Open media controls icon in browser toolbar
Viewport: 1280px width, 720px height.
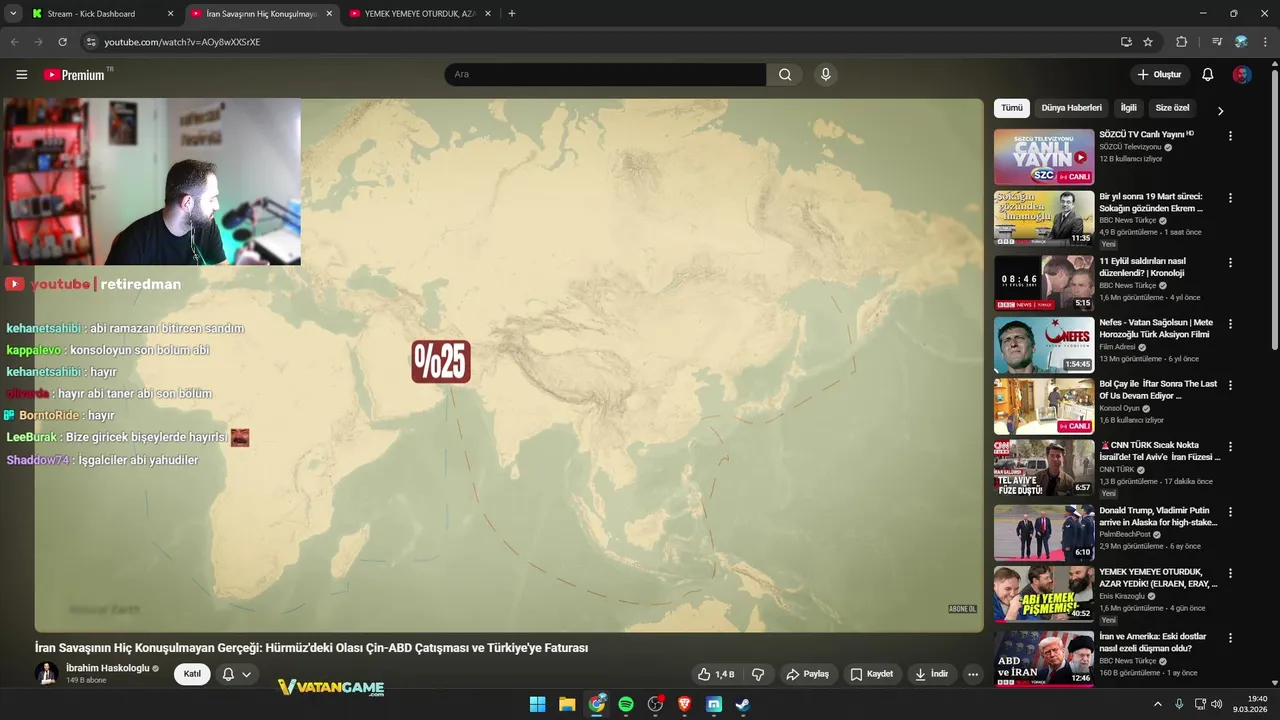(1217, 42)
